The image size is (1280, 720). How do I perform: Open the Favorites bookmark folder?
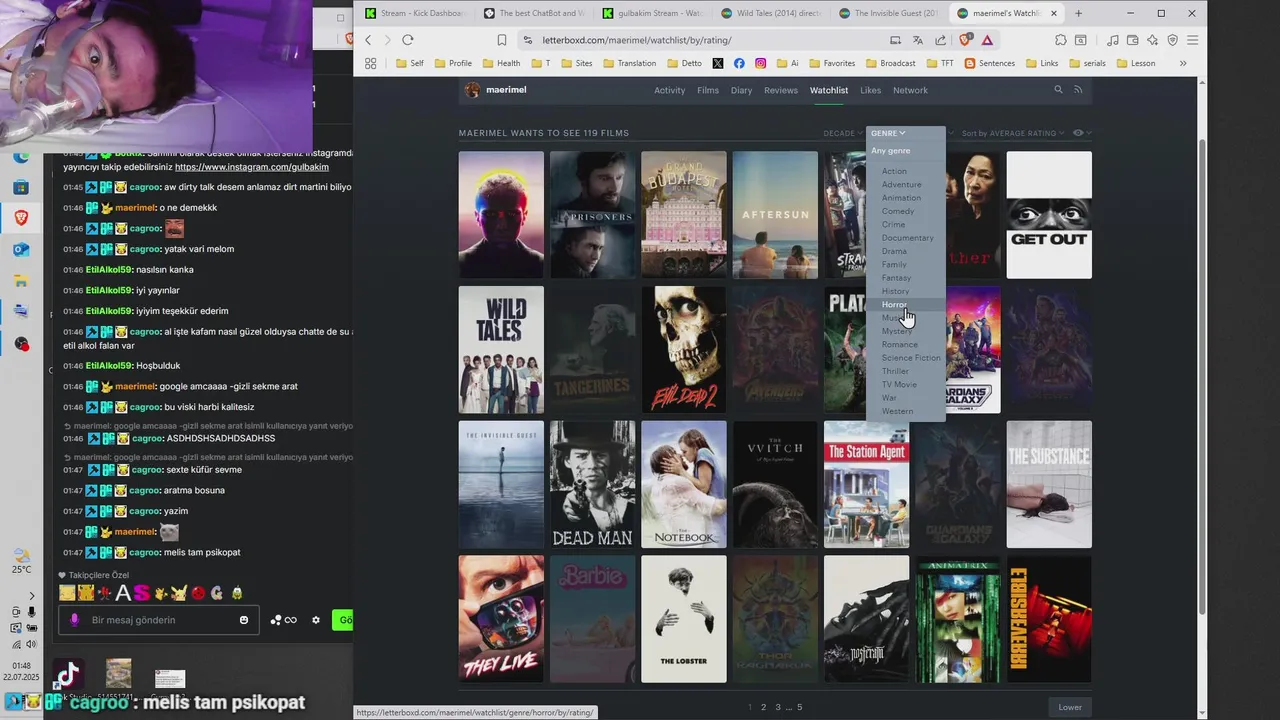[x=832, y=63]
